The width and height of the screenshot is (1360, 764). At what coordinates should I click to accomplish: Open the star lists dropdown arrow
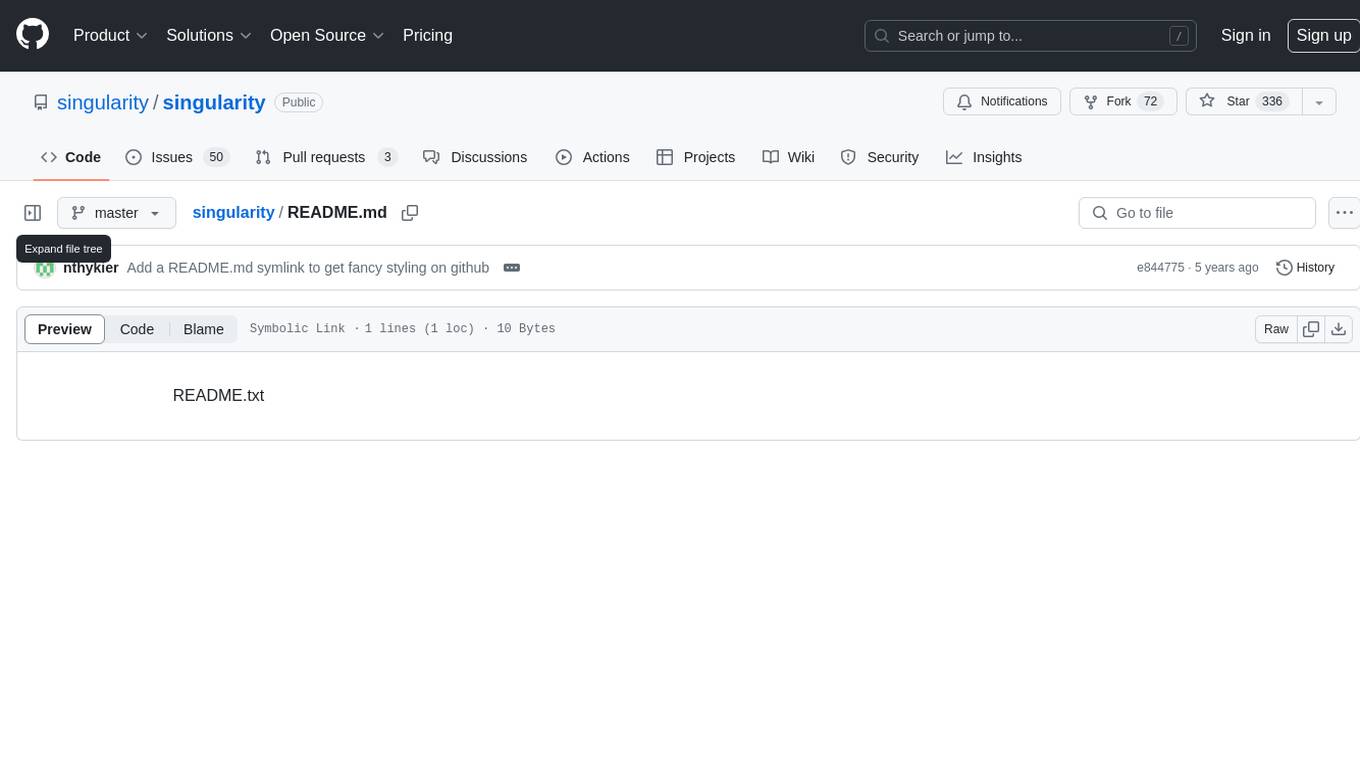tap(1319, 102)
